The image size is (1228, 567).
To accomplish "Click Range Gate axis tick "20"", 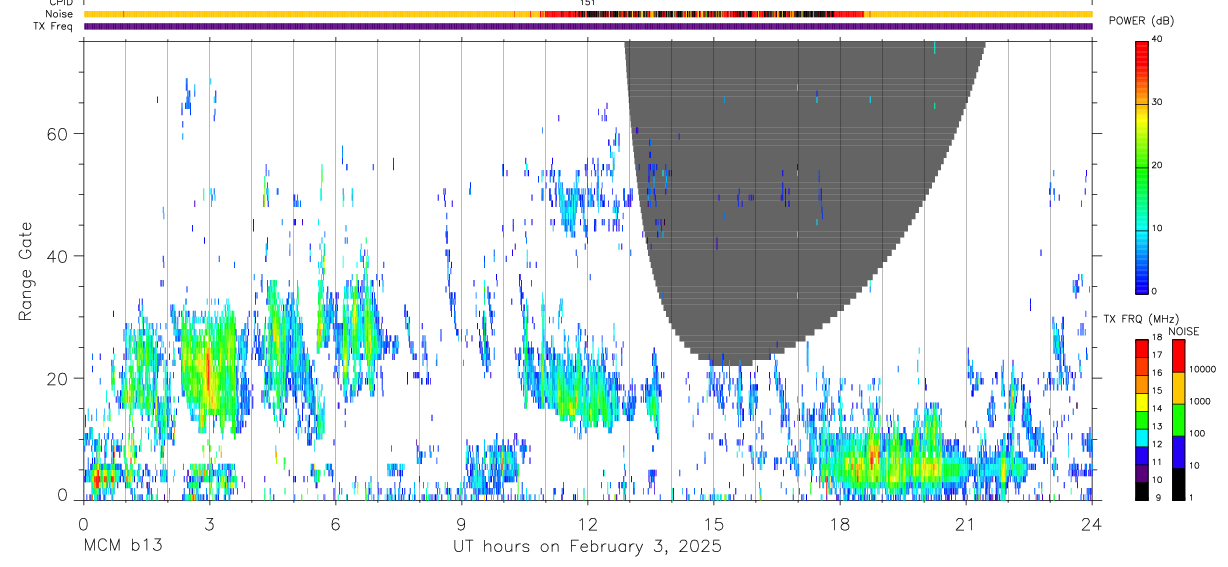I will tap(59, 378).
